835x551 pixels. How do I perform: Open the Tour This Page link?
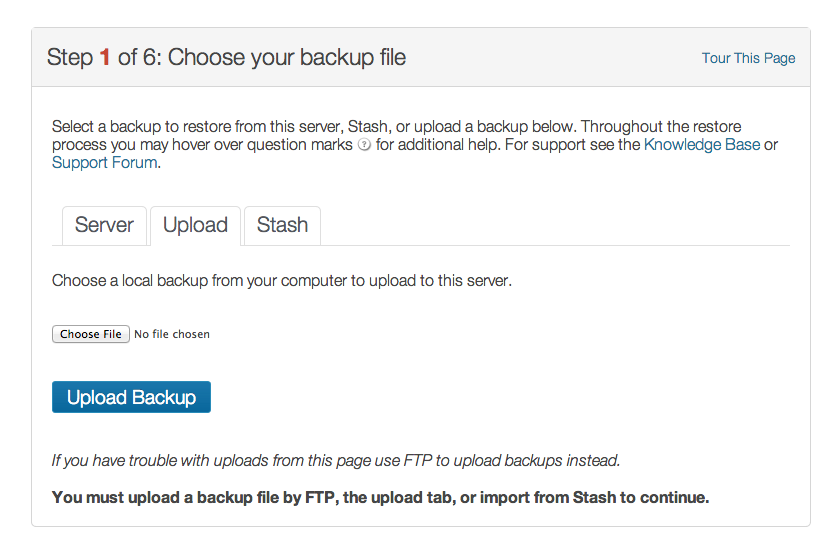(x=748, y=58)
